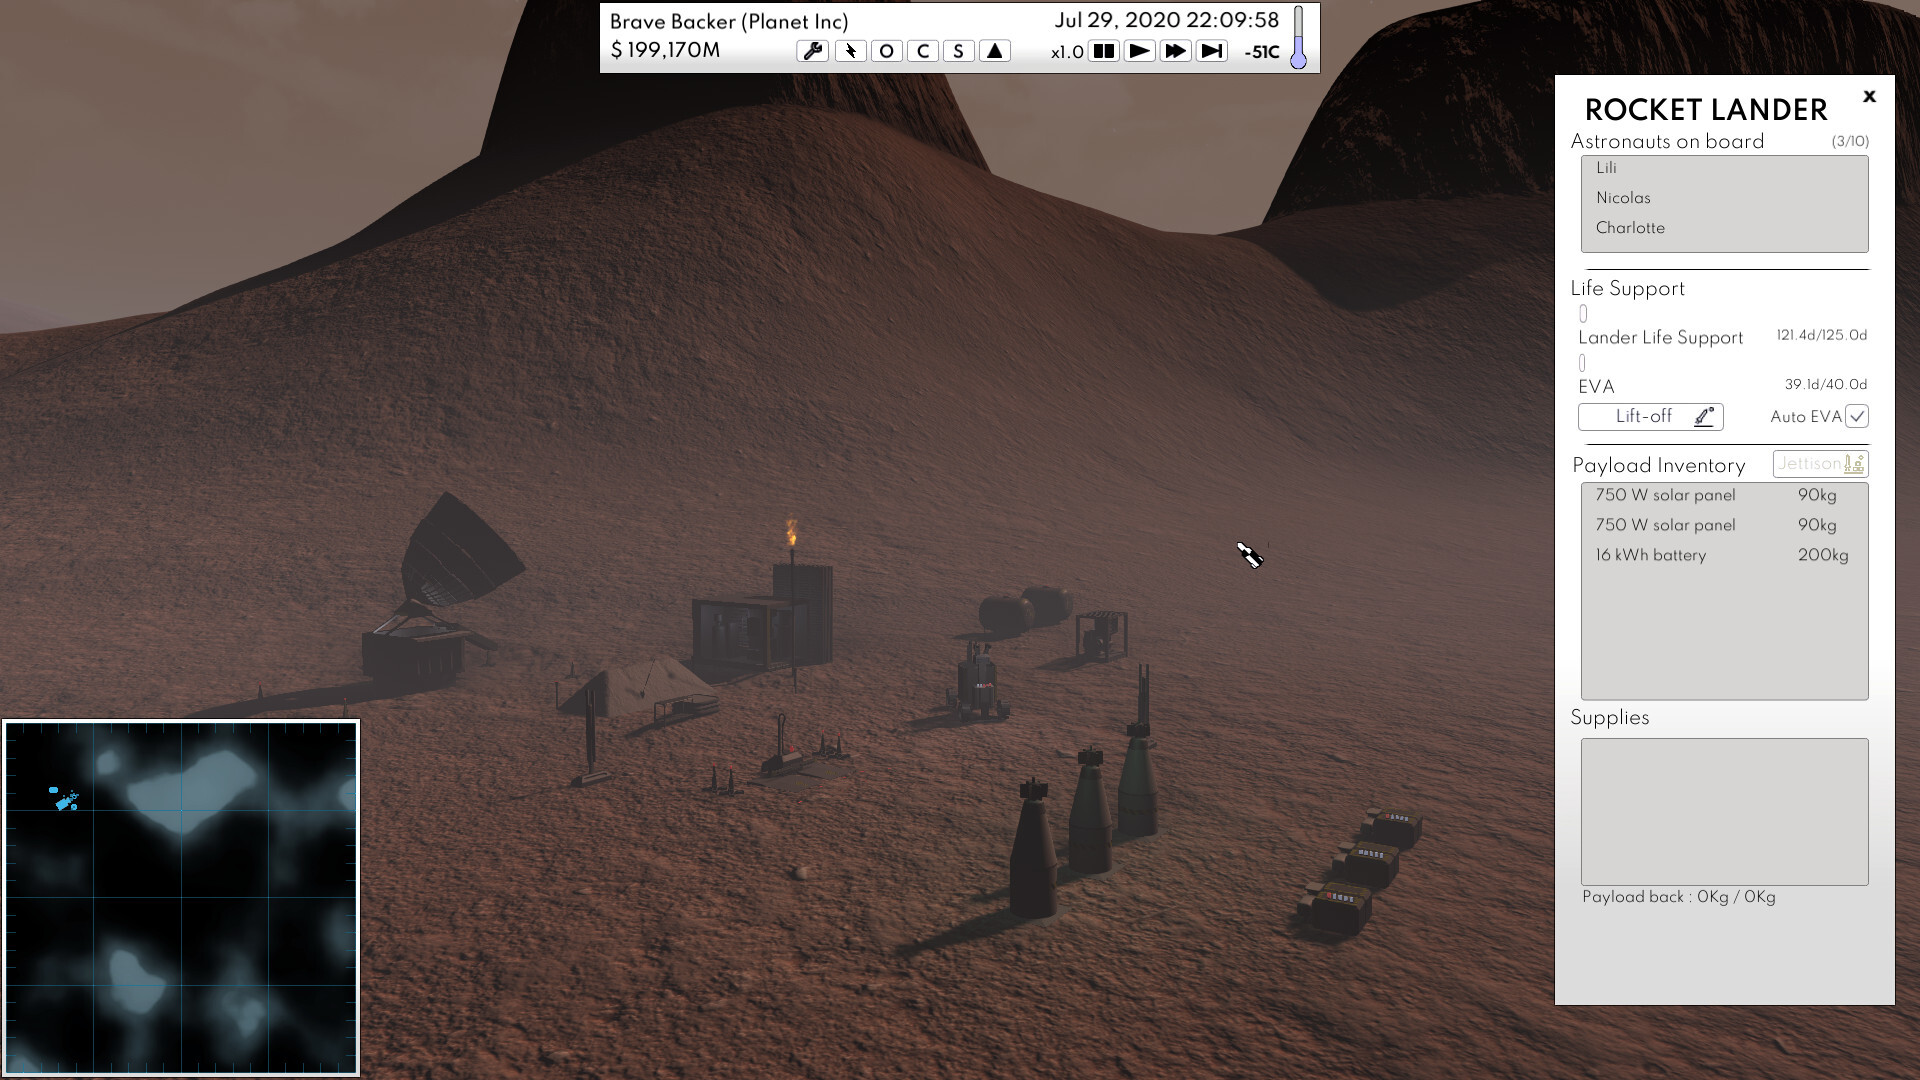Select astronaut Lili in the list

click(x=1606, y=168)
